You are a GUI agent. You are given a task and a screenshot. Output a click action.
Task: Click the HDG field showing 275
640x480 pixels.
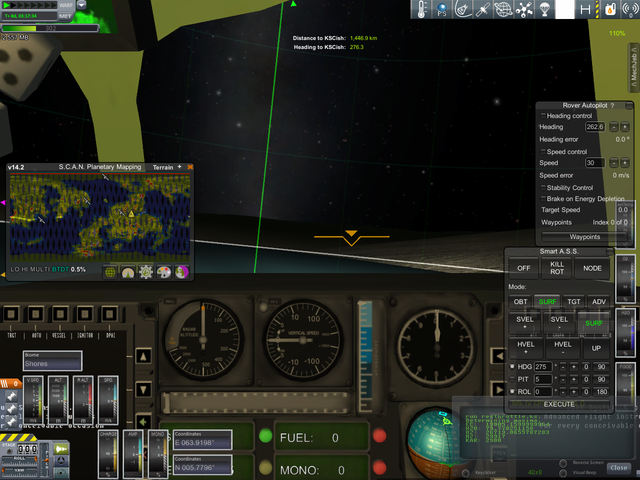(543, 367)
